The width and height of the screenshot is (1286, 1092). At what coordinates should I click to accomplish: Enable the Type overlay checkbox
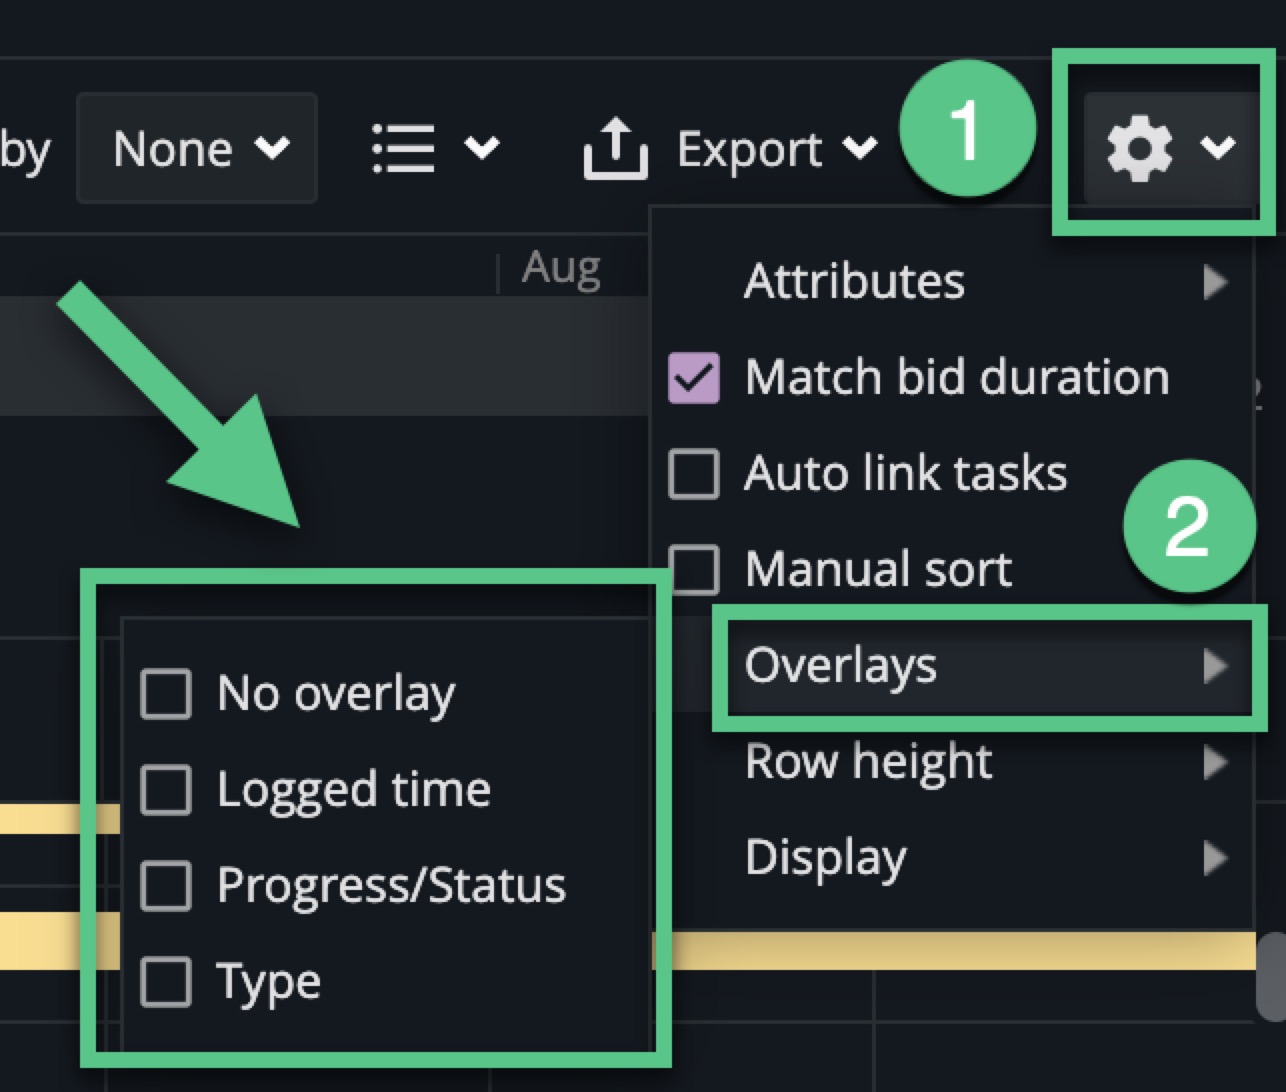pos(166,981)
